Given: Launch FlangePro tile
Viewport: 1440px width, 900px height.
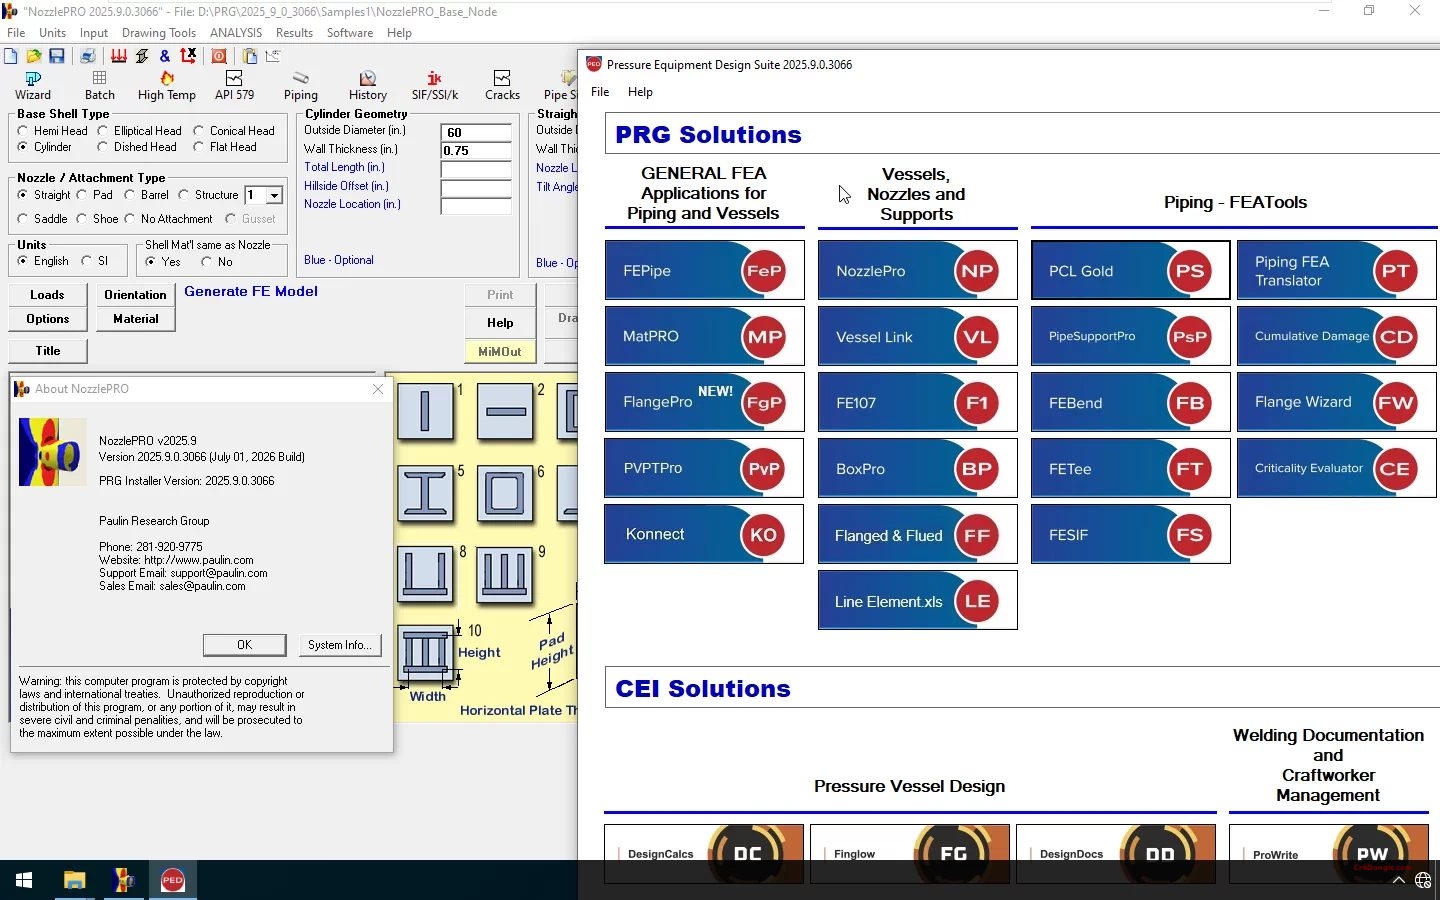Looking at the screenshot, I should click(704, 402).
